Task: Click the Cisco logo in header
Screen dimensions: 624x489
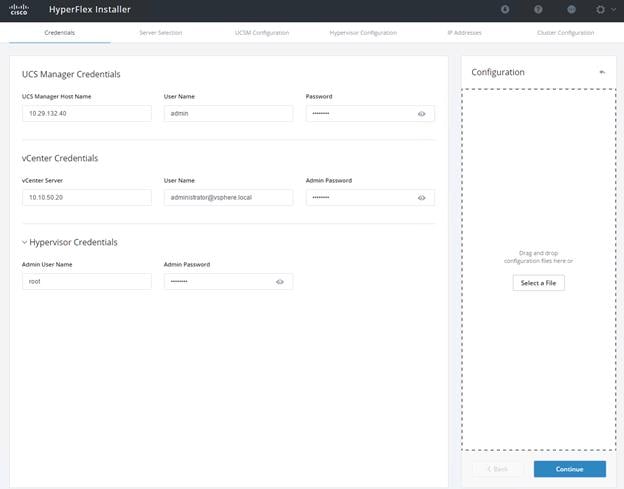Action: click(19, 9)
